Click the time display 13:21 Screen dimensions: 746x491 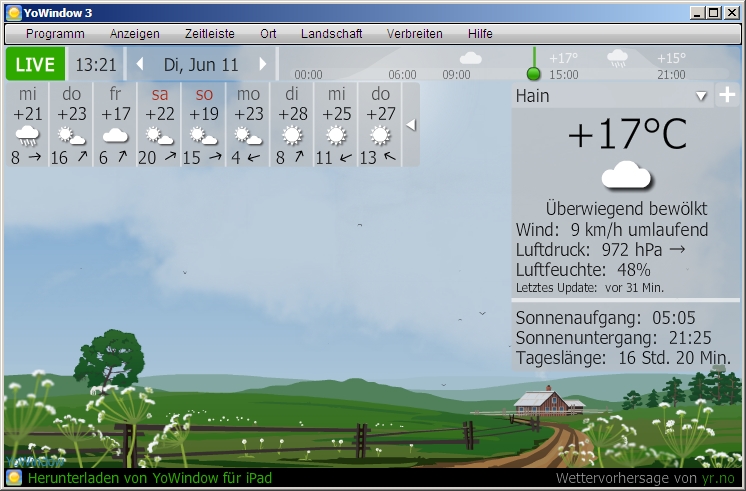pyautogui.click(x=96, y=64)
